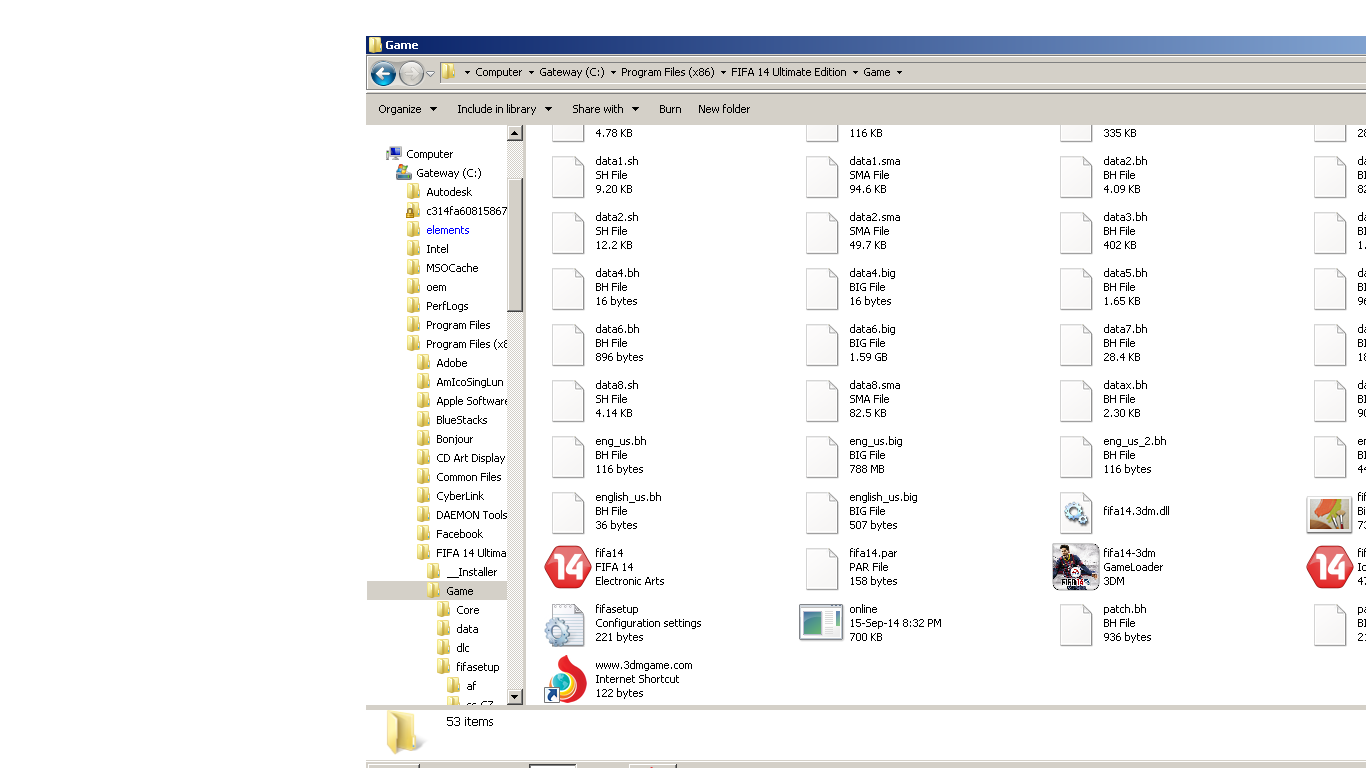Select the file named data7.bh
Screen dimensions: 1366x768
(x=1125, y=329)
